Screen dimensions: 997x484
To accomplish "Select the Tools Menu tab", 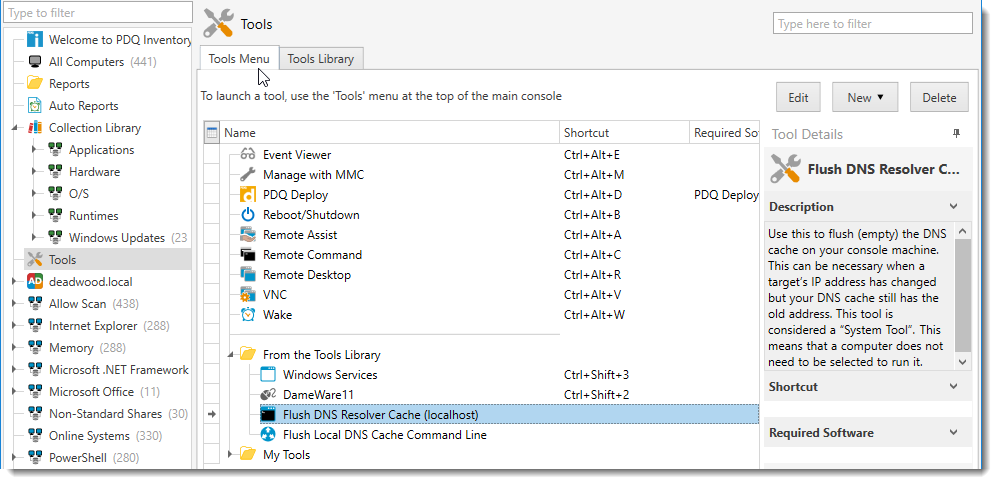I will 239,59.
